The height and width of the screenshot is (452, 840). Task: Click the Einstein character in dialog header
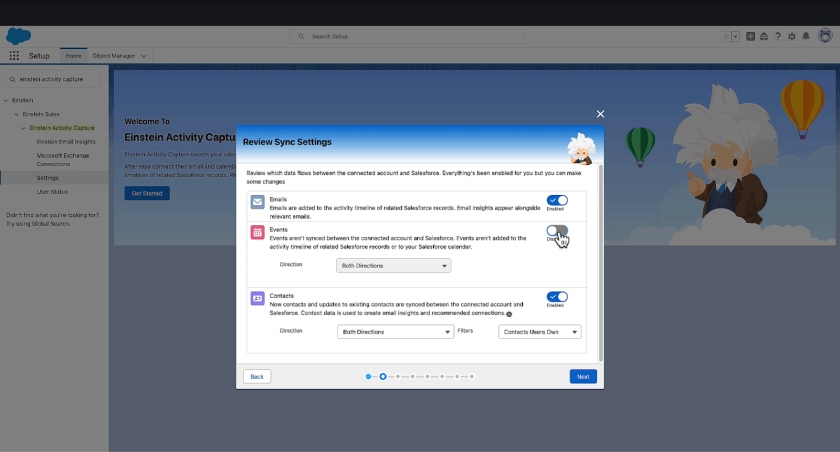(581, 148)
